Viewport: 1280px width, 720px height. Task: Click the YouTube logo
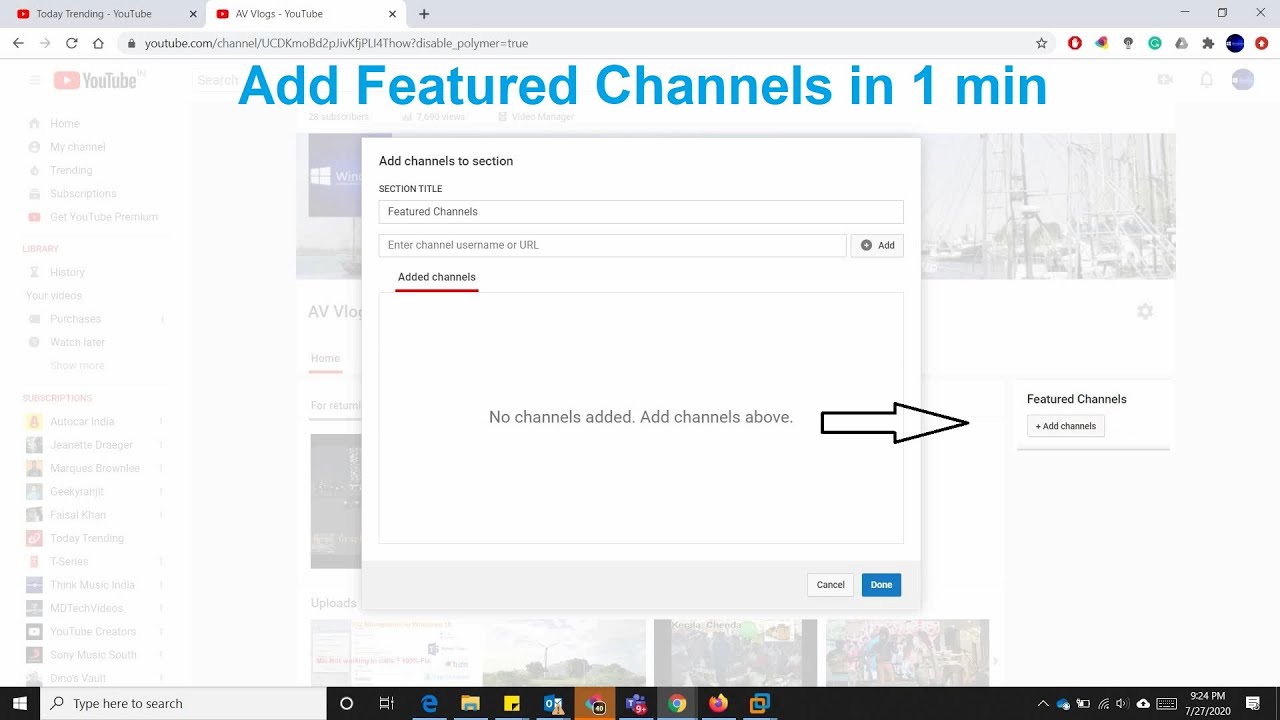[96, 81]
